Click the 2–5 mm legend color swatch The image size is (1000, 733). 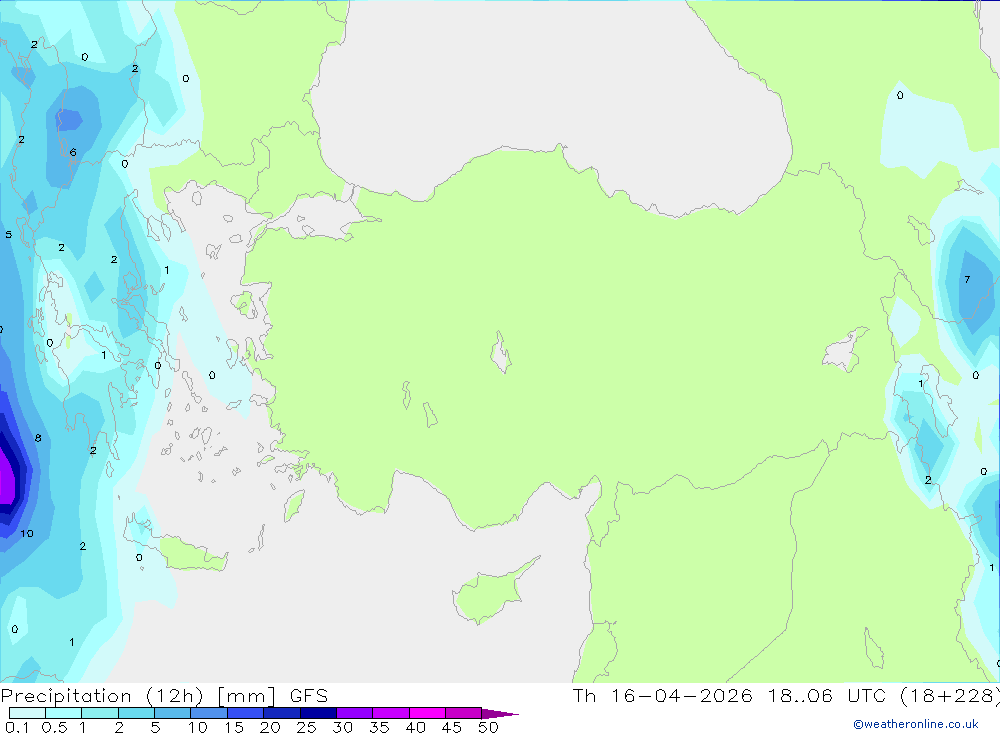click(x=136, y=713)
